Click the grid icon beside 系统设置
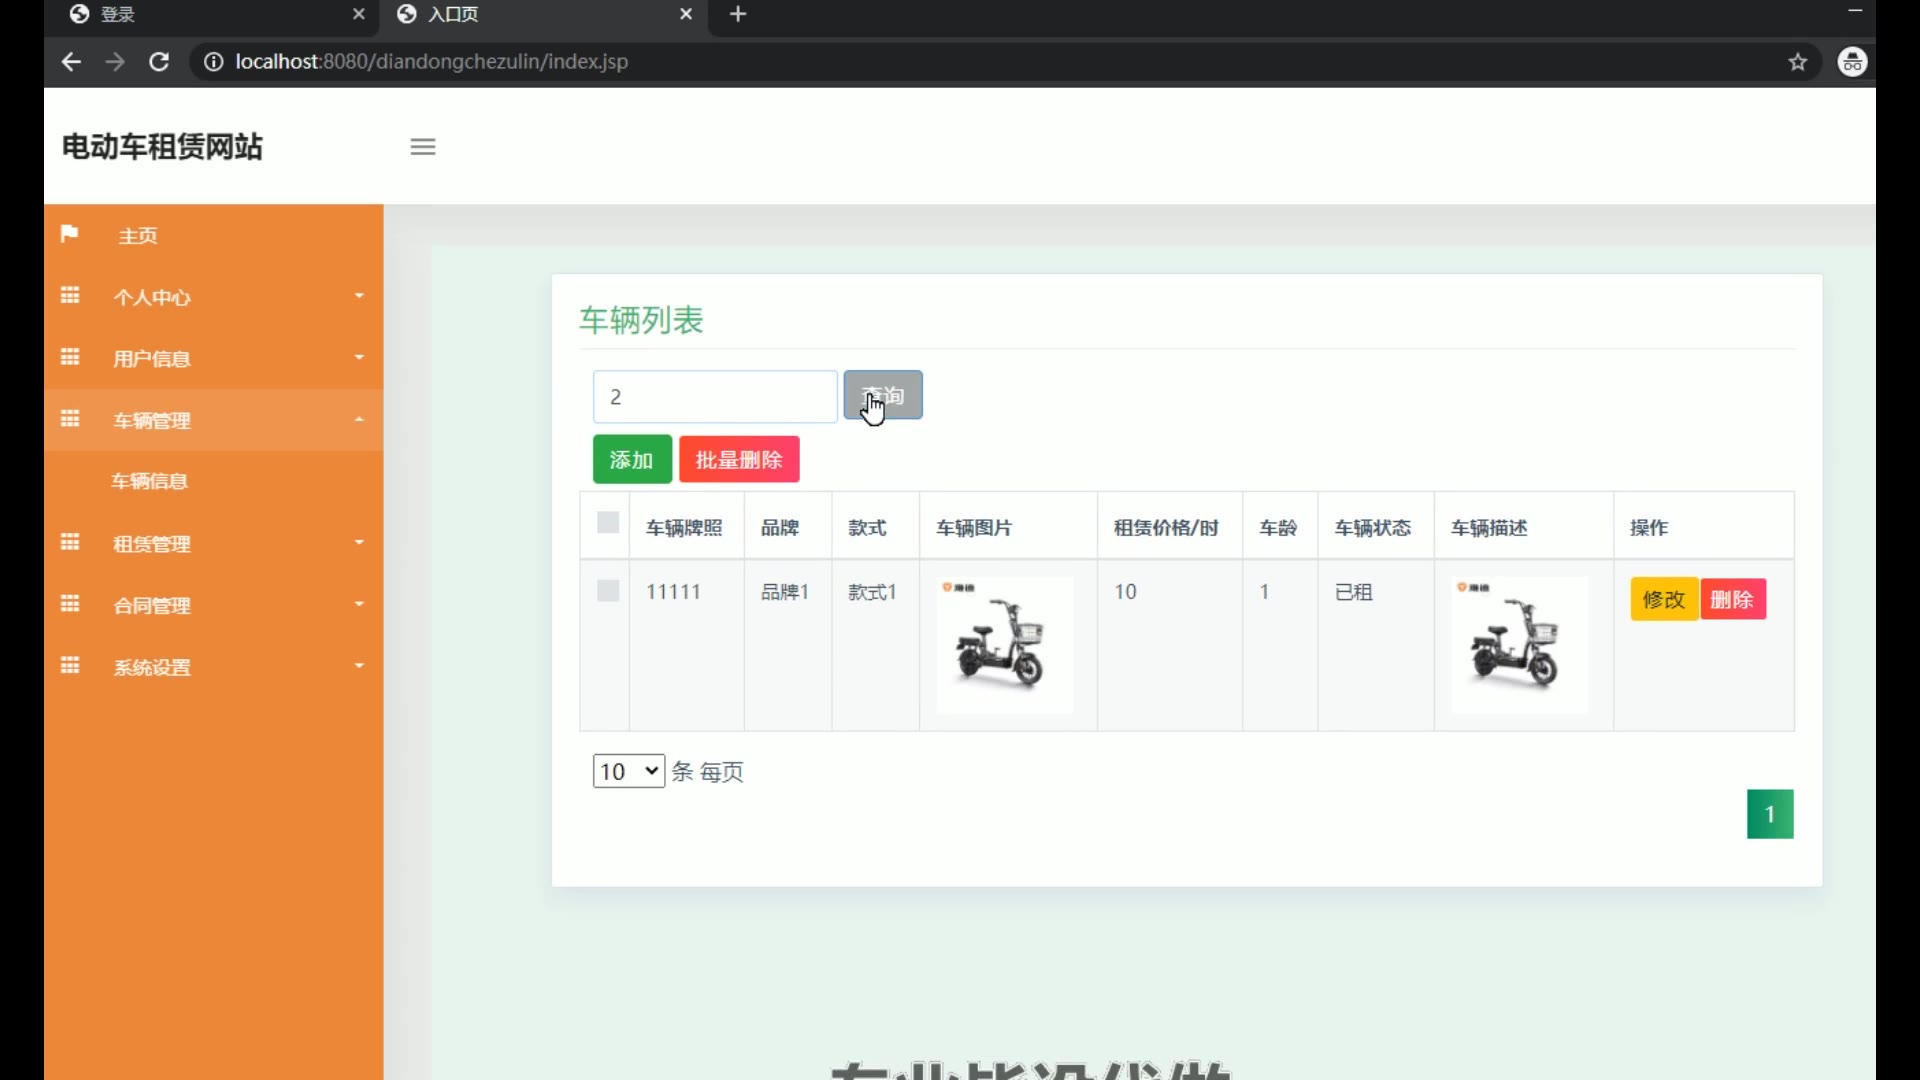The width and height of the screenshot is (1920, 1080). coord(70,666)
